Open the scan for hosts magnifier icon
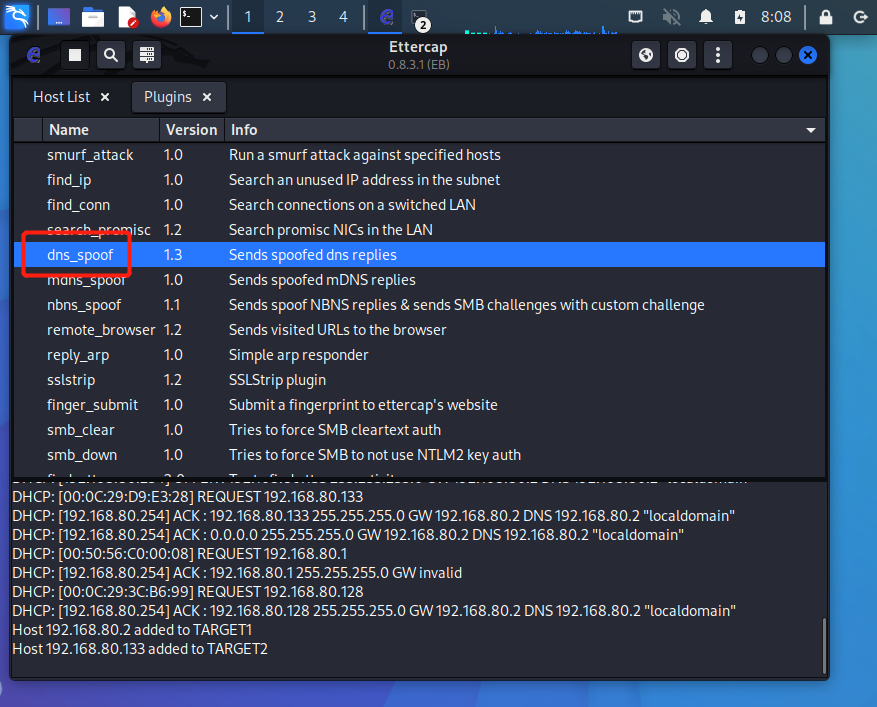877x707 pixels. pos(111,55)
